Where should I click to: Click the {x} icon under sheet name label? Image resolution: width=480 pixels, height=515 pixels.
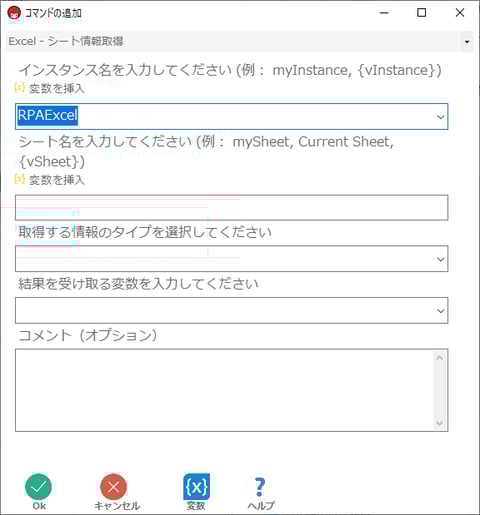pyautogui.click(x=19, y=179)
